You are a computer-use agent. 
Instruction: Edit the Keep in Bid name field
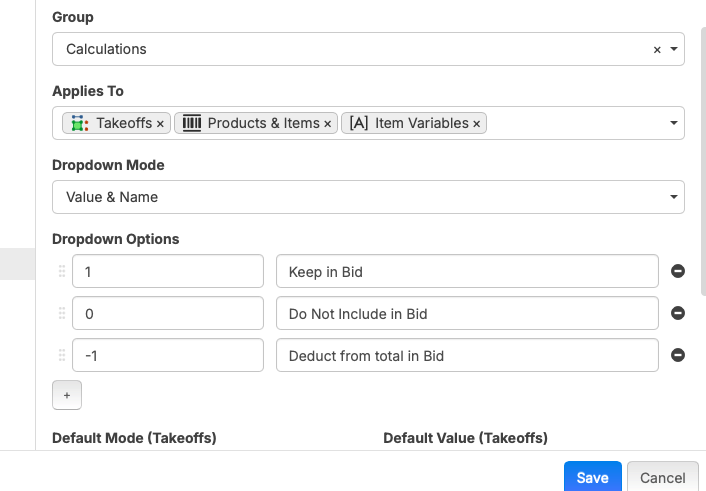(x=467, y=271)
